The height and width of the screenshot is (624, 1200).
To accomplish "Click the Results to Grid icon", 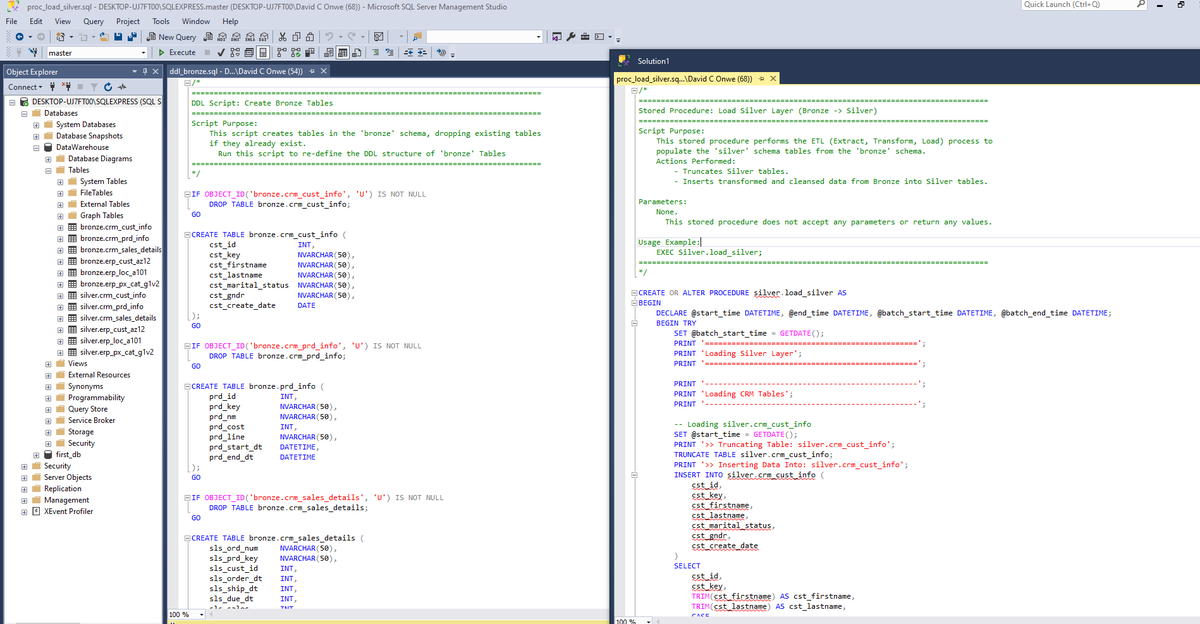I will pyautogui.click(x=343, y=52).
